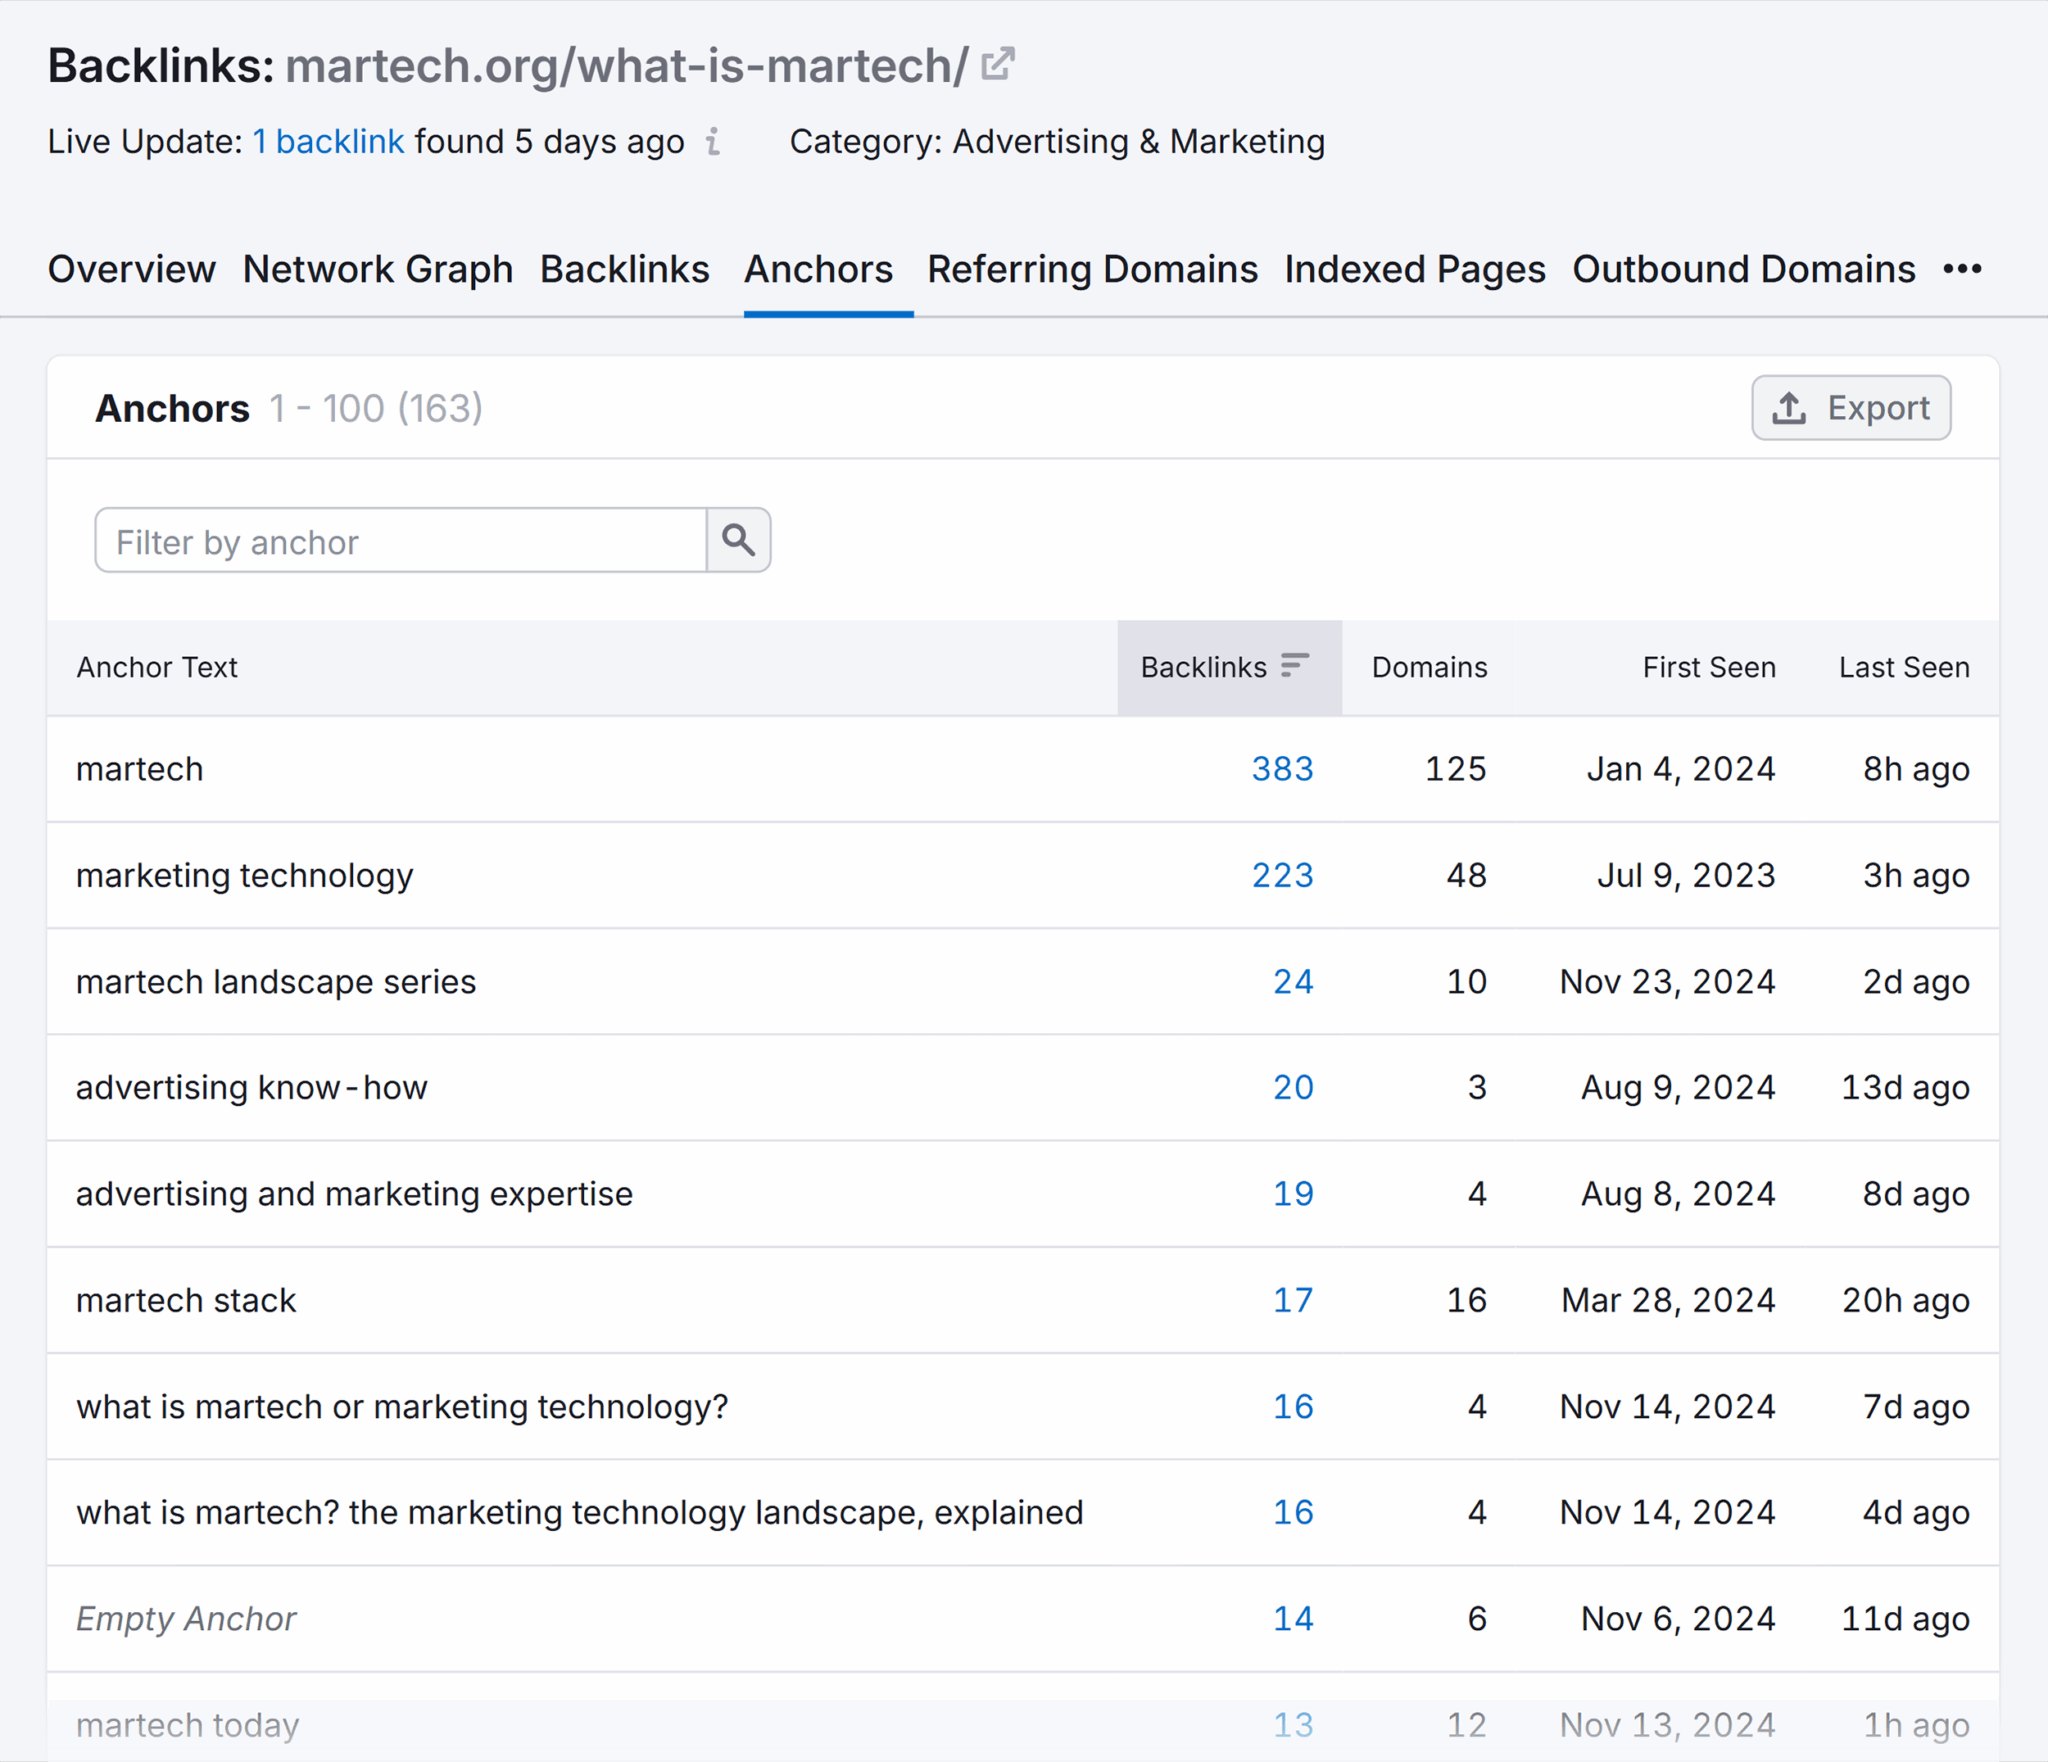Open the page in new tab via external link icon
This screenshot has width=2048, height=1762.
pos(998,63)
